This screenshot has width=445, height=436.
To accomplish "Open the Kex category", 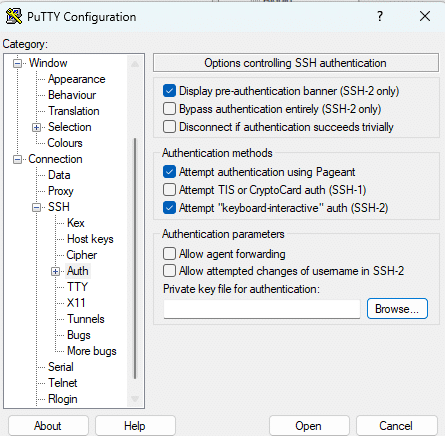I will tap(76, 223).
